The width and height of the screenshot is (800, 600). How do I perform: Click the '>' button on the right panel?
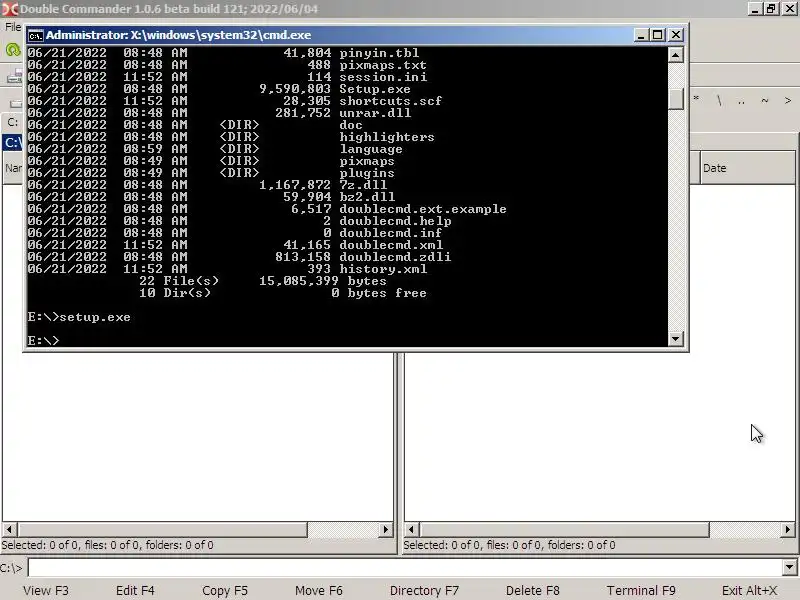coord(788,100)
